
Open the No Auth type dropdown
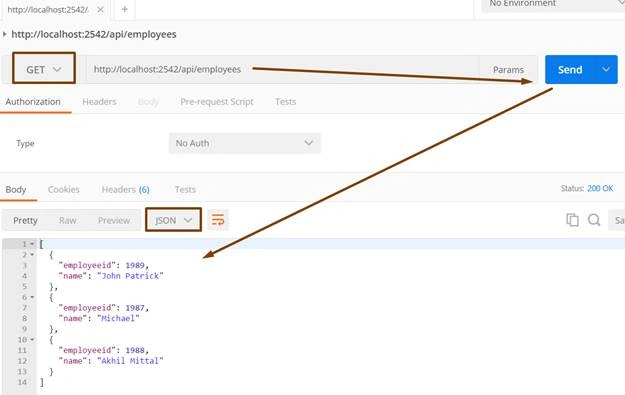[244, 143]
